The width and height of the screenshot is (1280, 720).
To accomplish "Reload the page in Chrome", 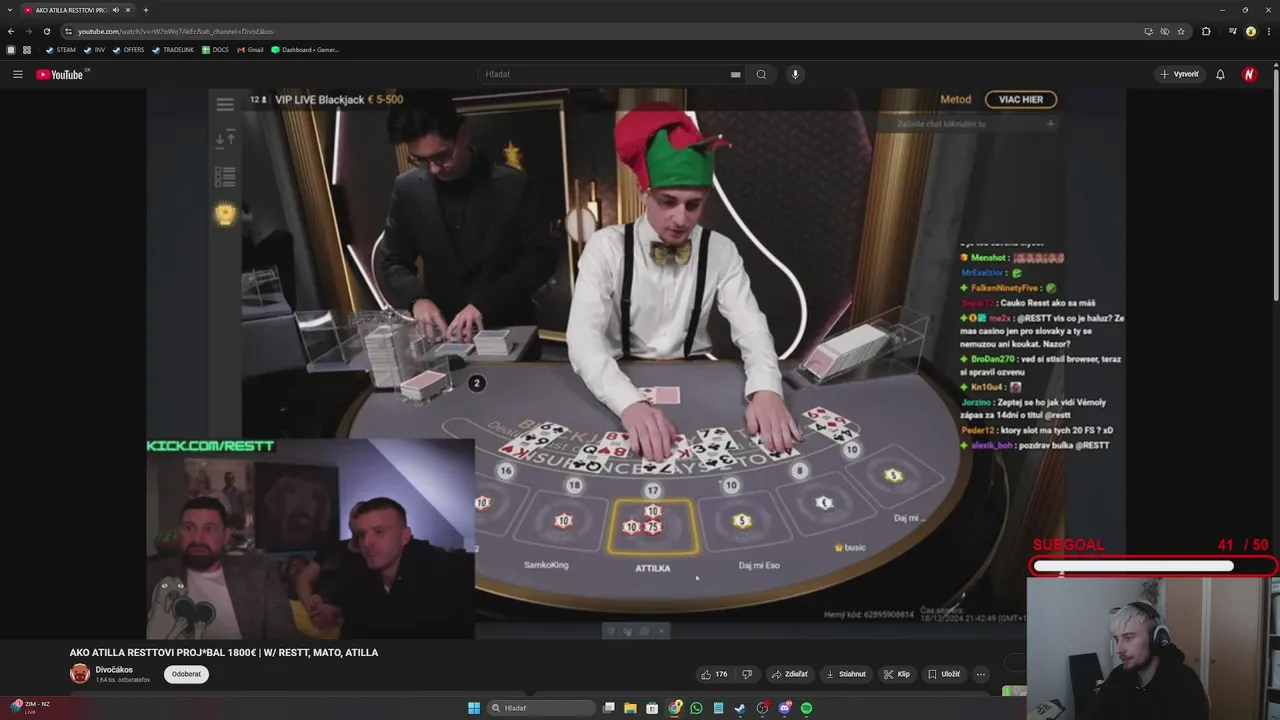I will (46, 31).
